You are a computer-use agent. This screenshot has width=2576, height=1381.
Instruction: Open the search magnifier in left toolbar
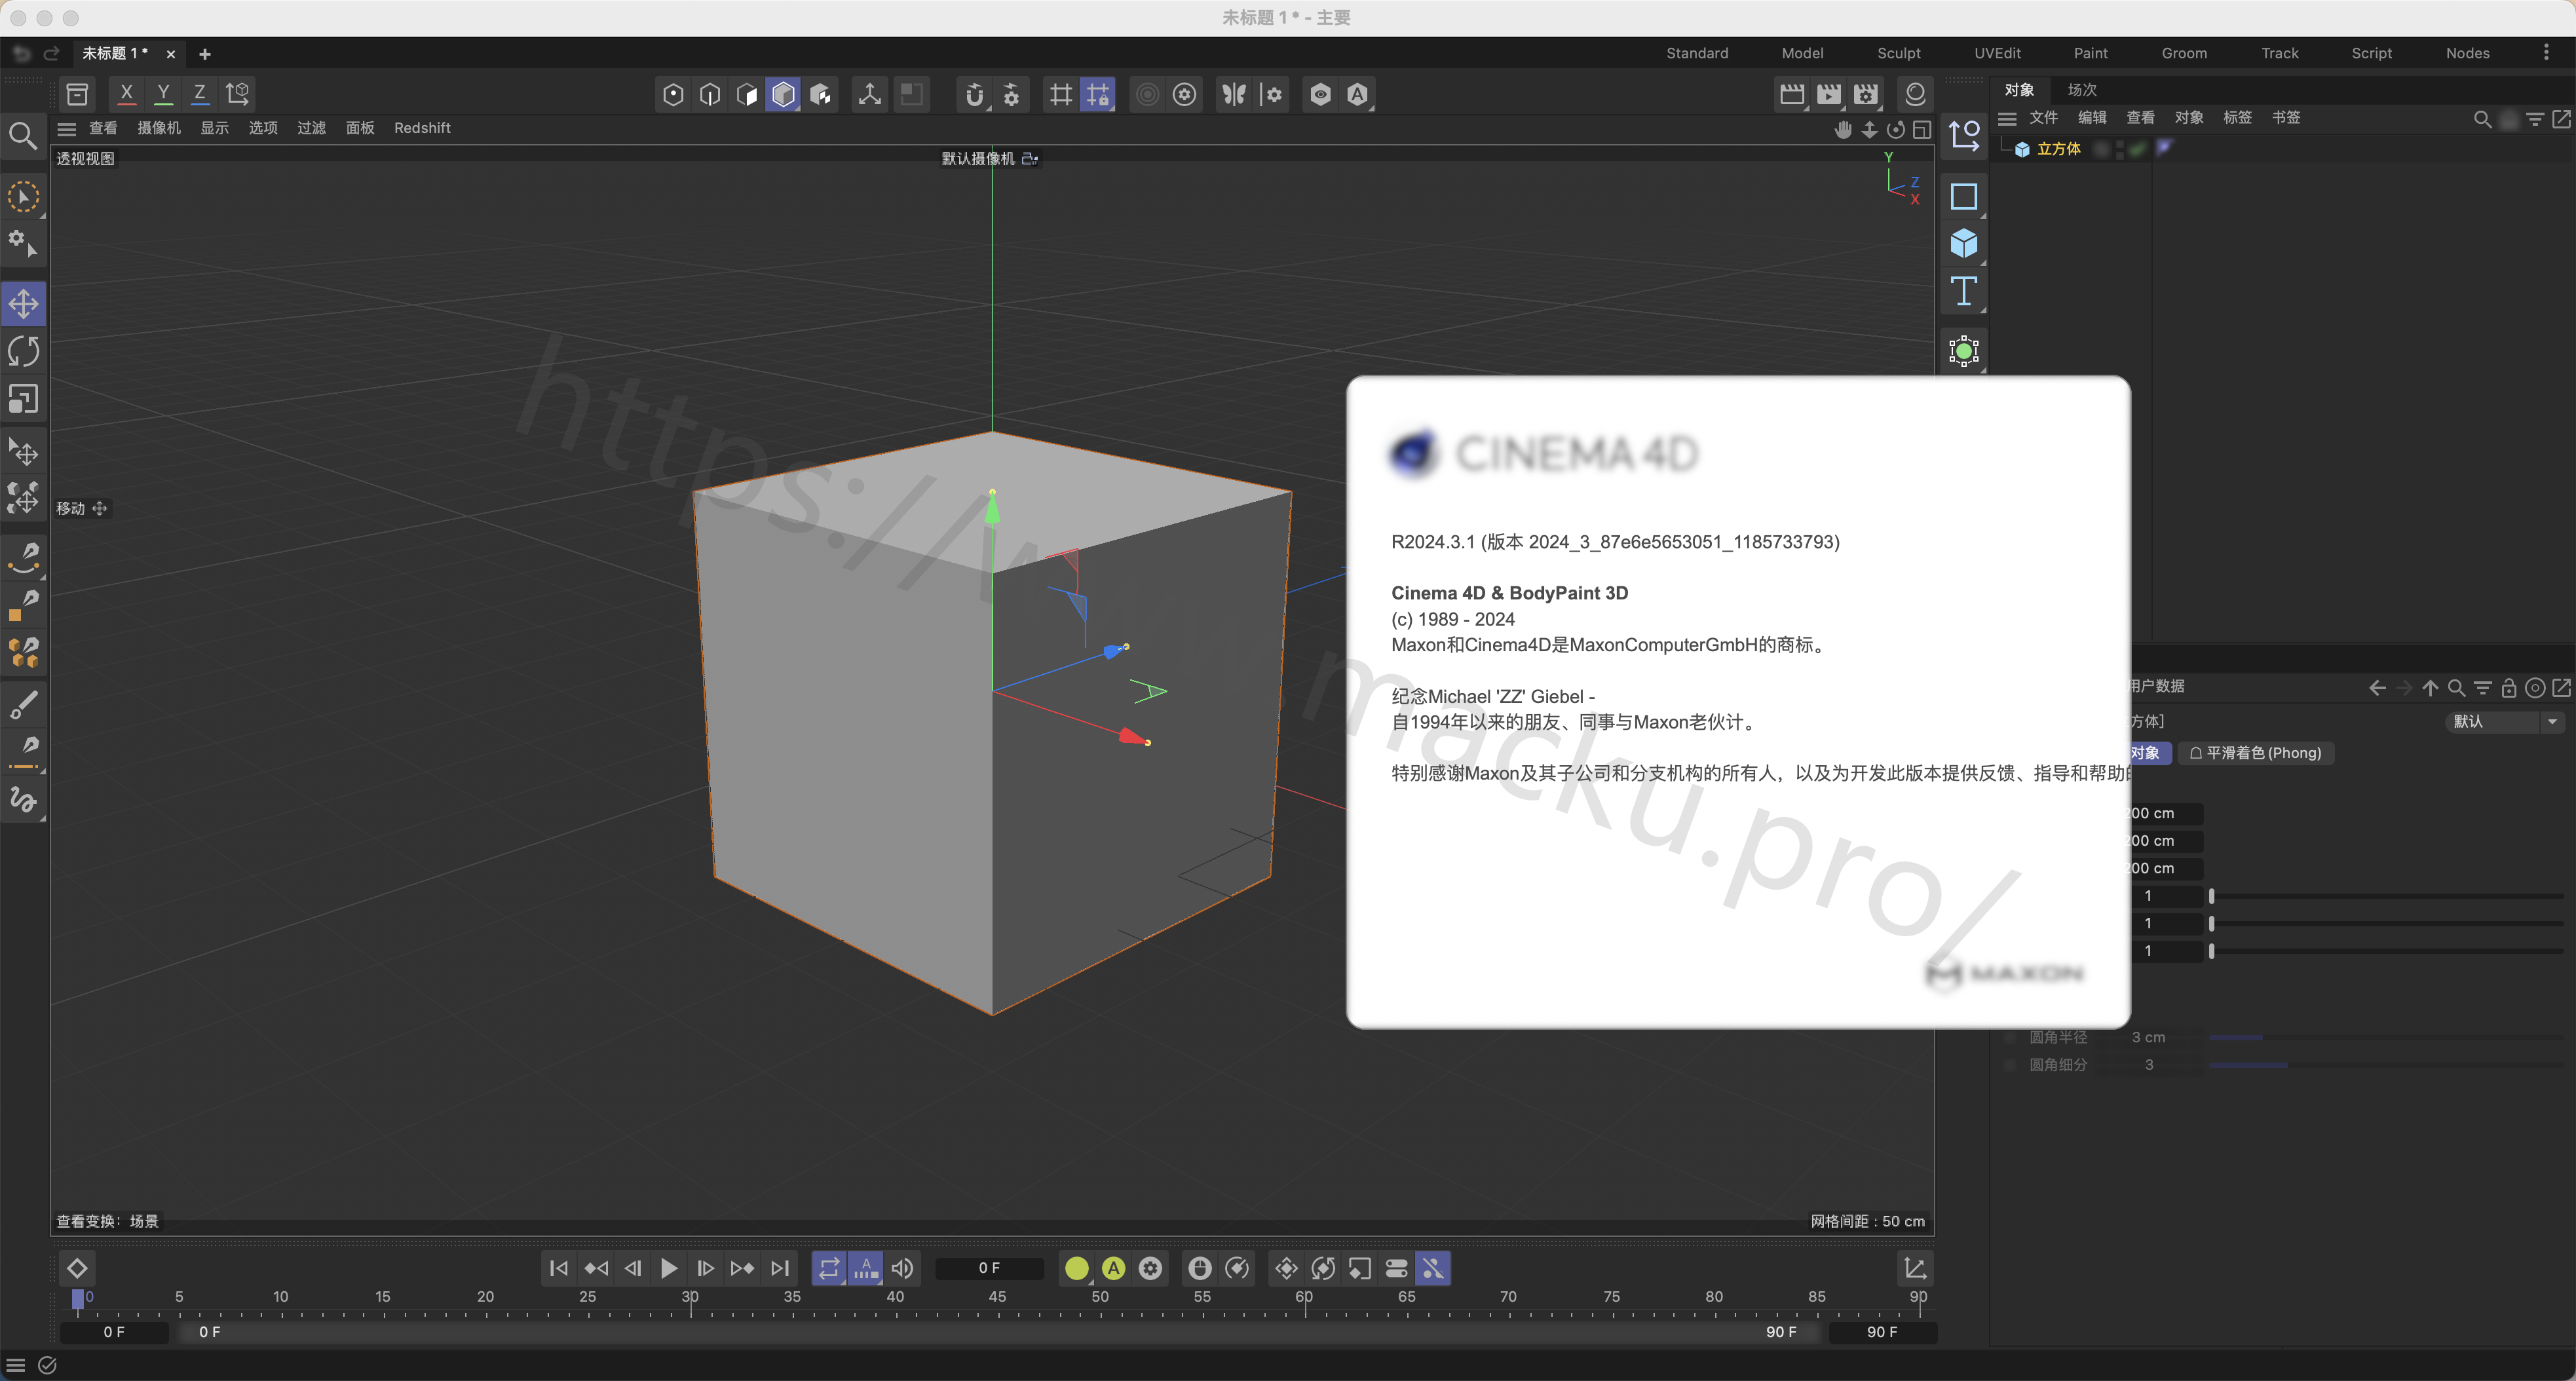tap(23, 135)
